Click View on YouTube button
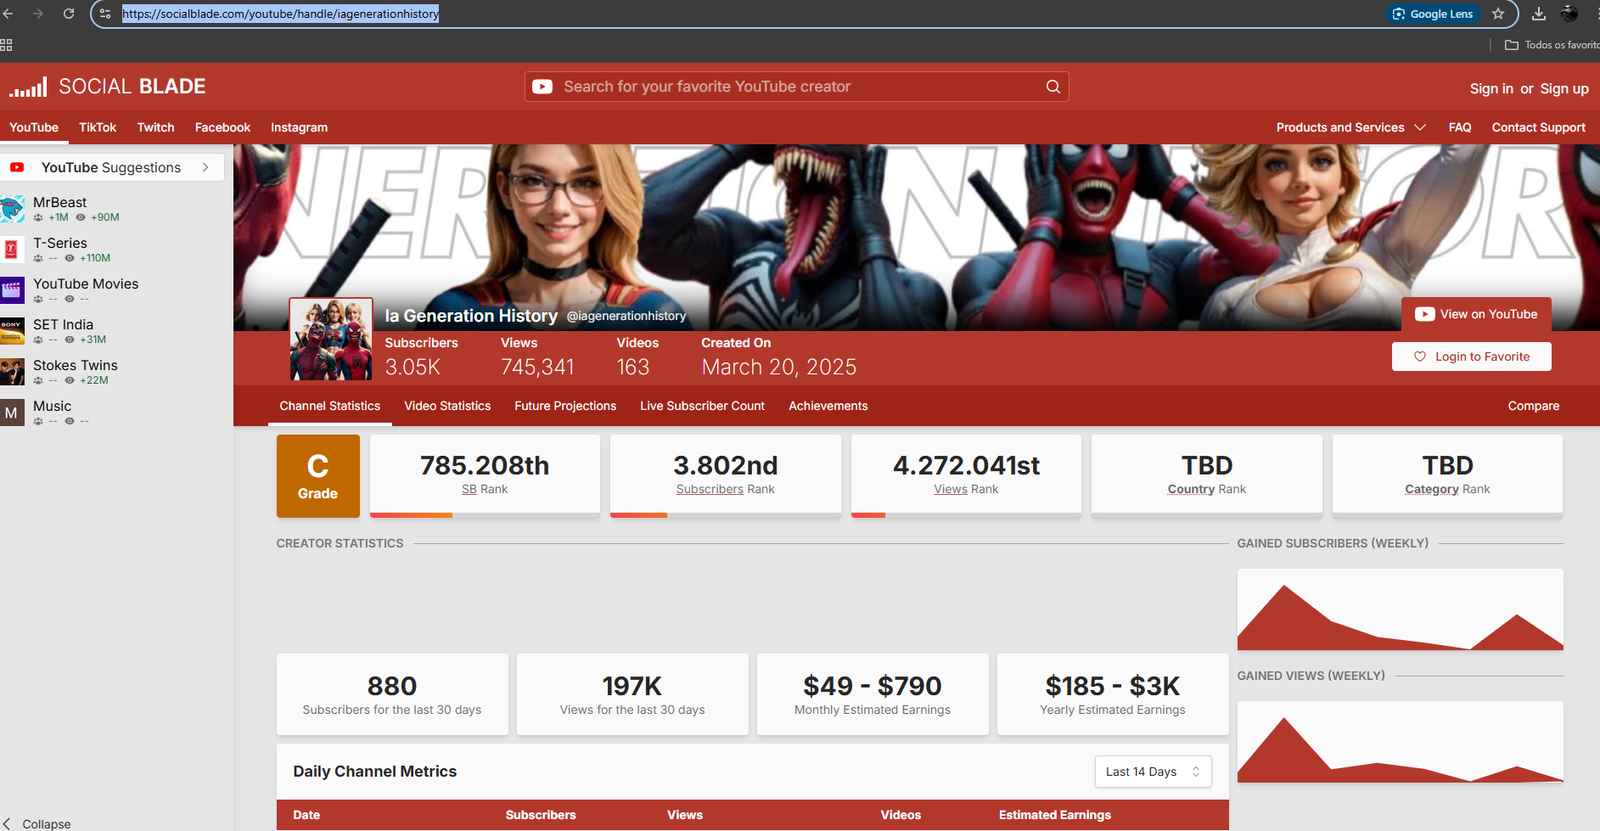Screen dimensions: 1600x831 point(1476,314)
